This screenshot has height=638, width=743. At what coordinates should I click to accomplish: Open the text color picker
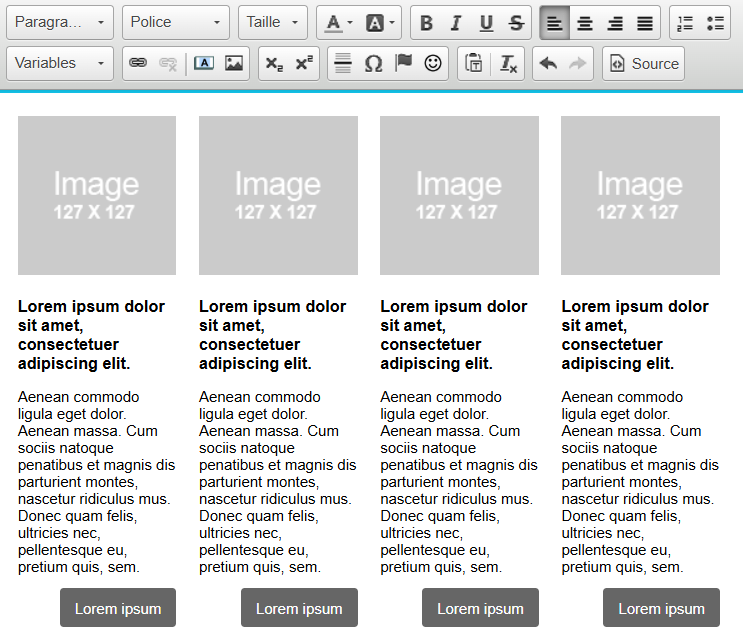click(x=337, y=23)
